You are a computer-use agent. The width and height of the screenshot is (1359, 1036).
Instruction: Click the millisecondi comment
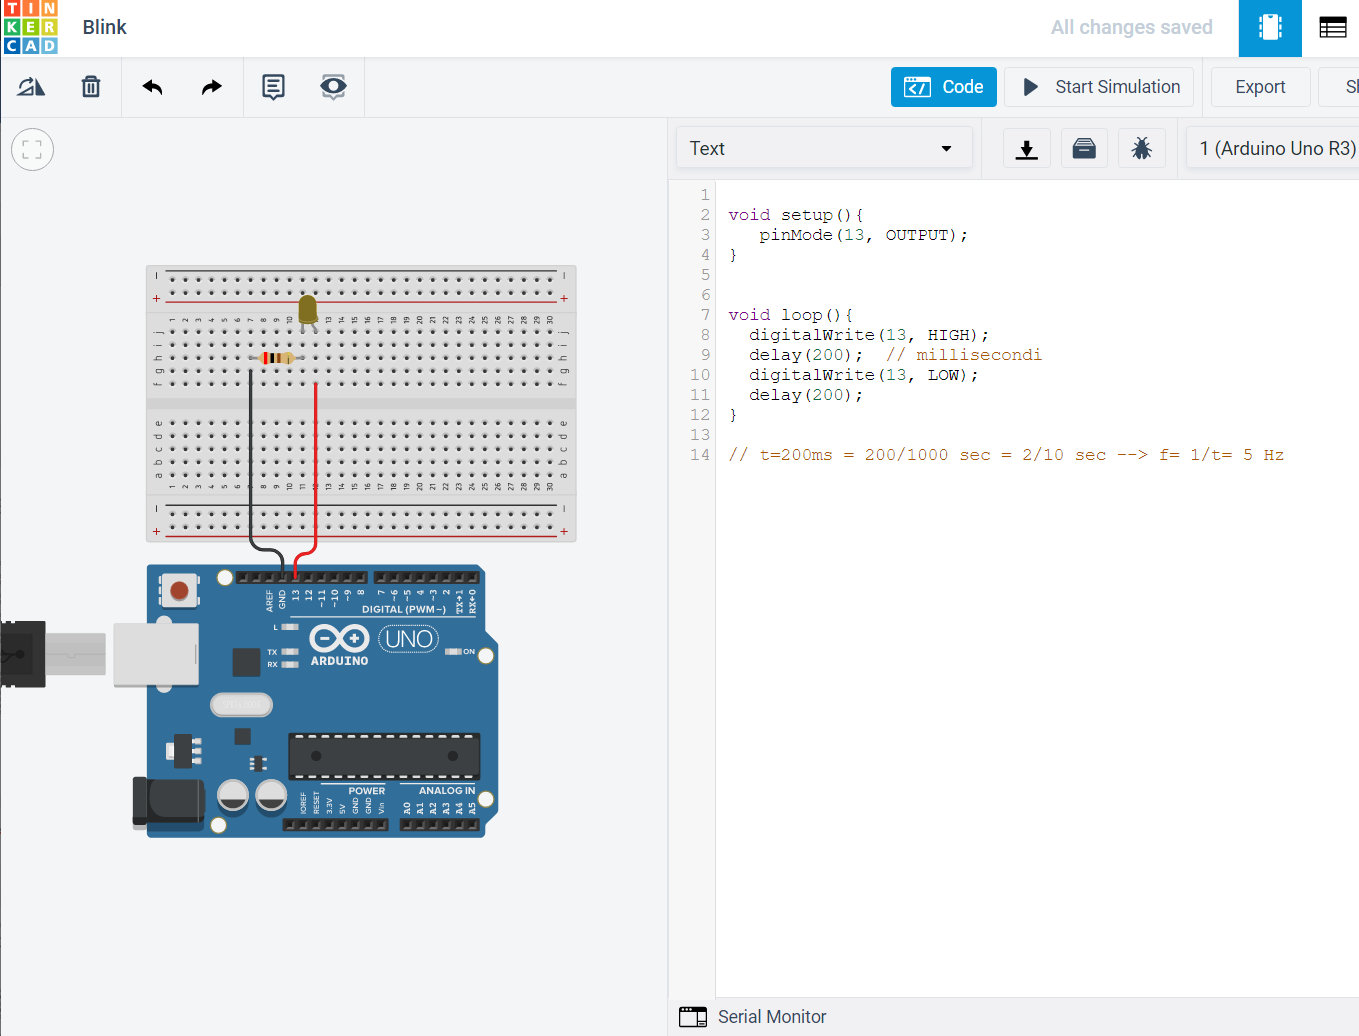(x=964, y=355)
